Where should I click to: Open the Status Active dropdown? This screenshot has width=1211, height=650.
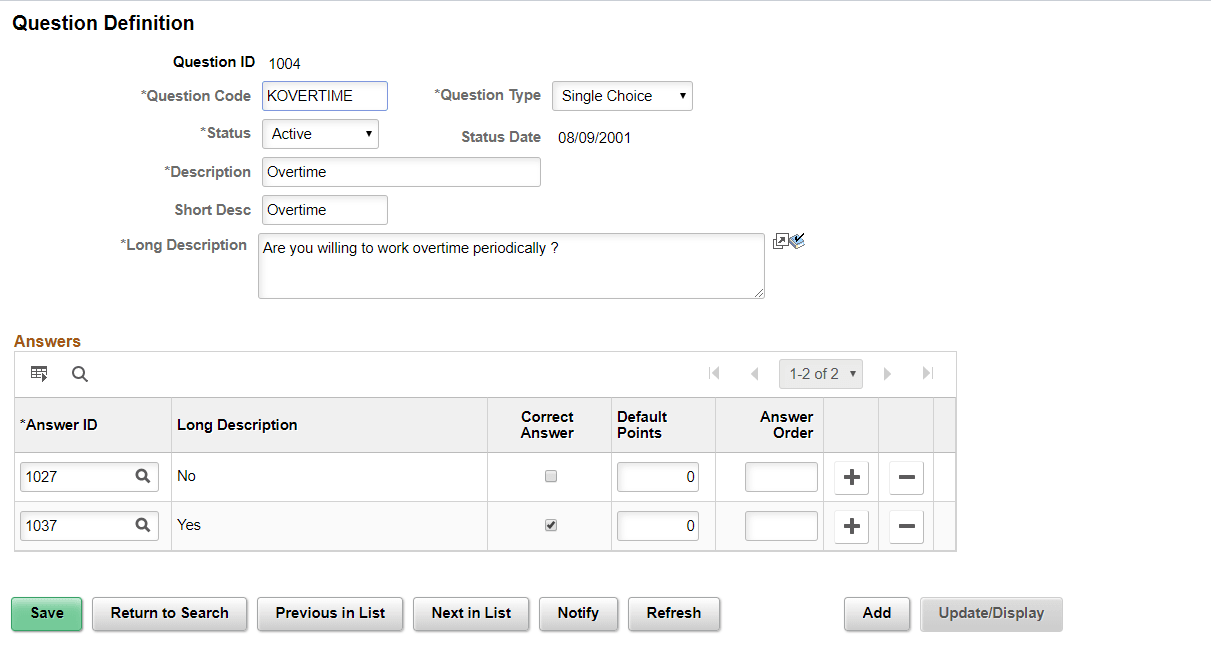[x=320, y=134]
